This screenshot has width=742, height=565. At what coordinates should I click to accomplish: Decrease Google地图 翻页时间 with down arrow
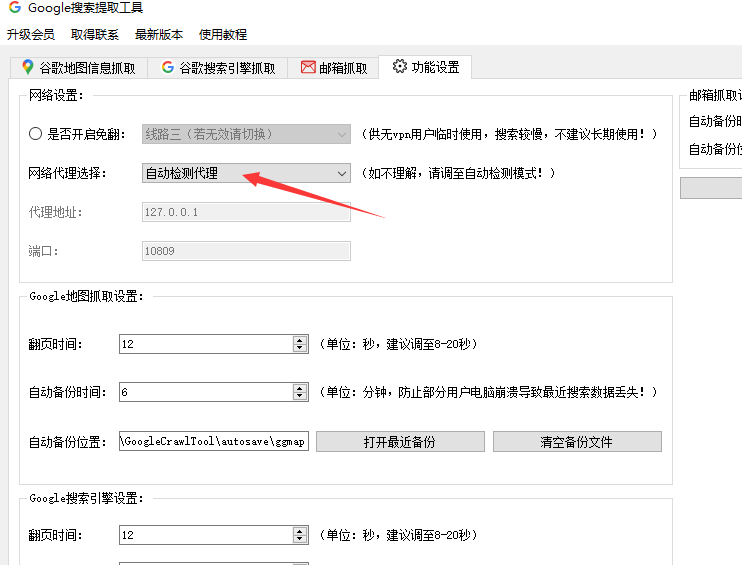tap(300, 348)
